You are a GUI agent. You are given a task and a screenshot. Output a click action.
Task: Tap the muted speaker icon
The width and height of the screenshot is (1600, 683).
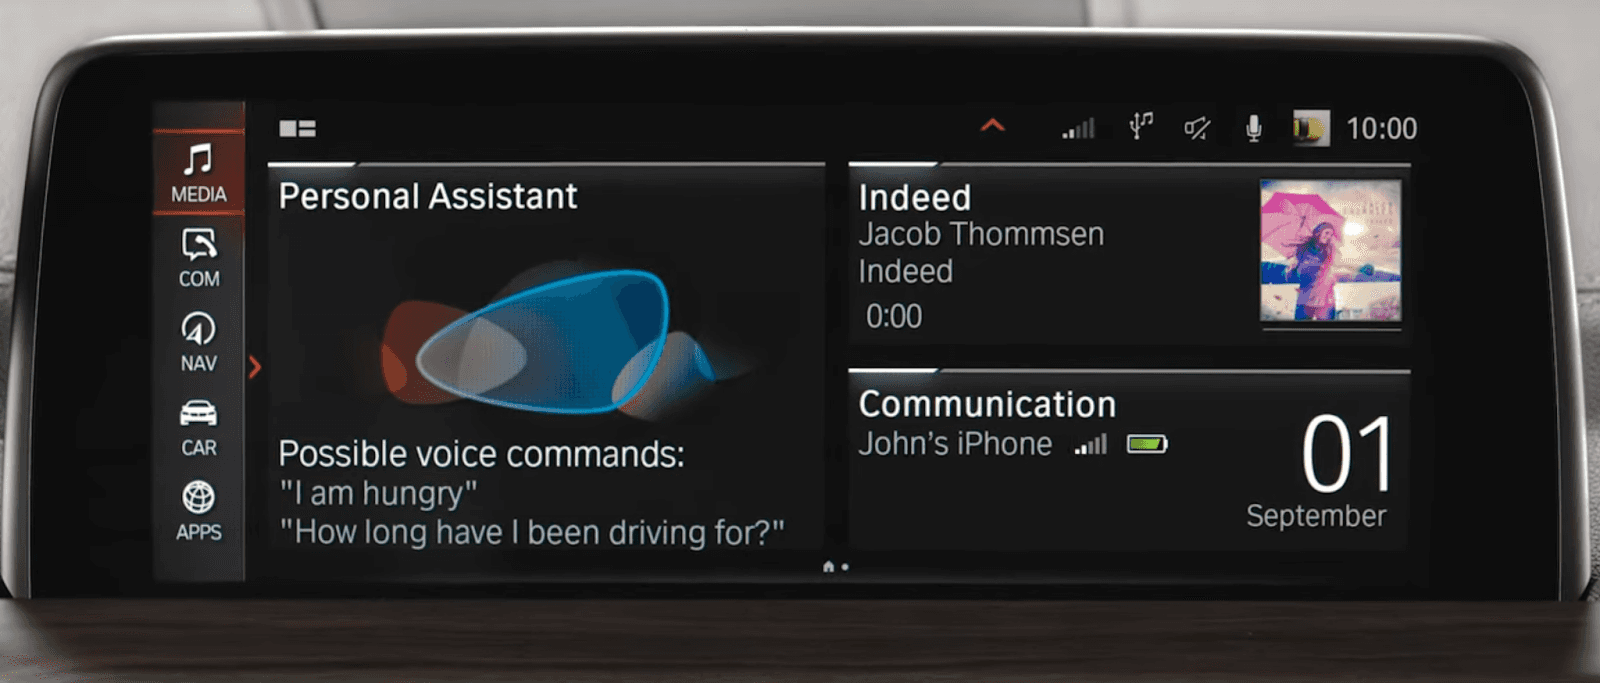tap(1196, 128)
